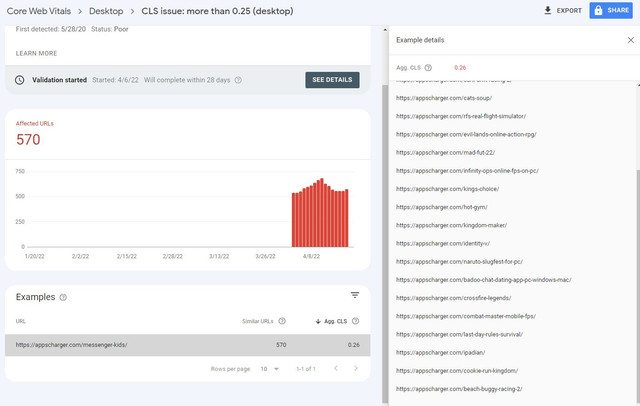Click the clock icon by Validation started
The width and height of the screenshot is (640, 406).
pos(20,80)
